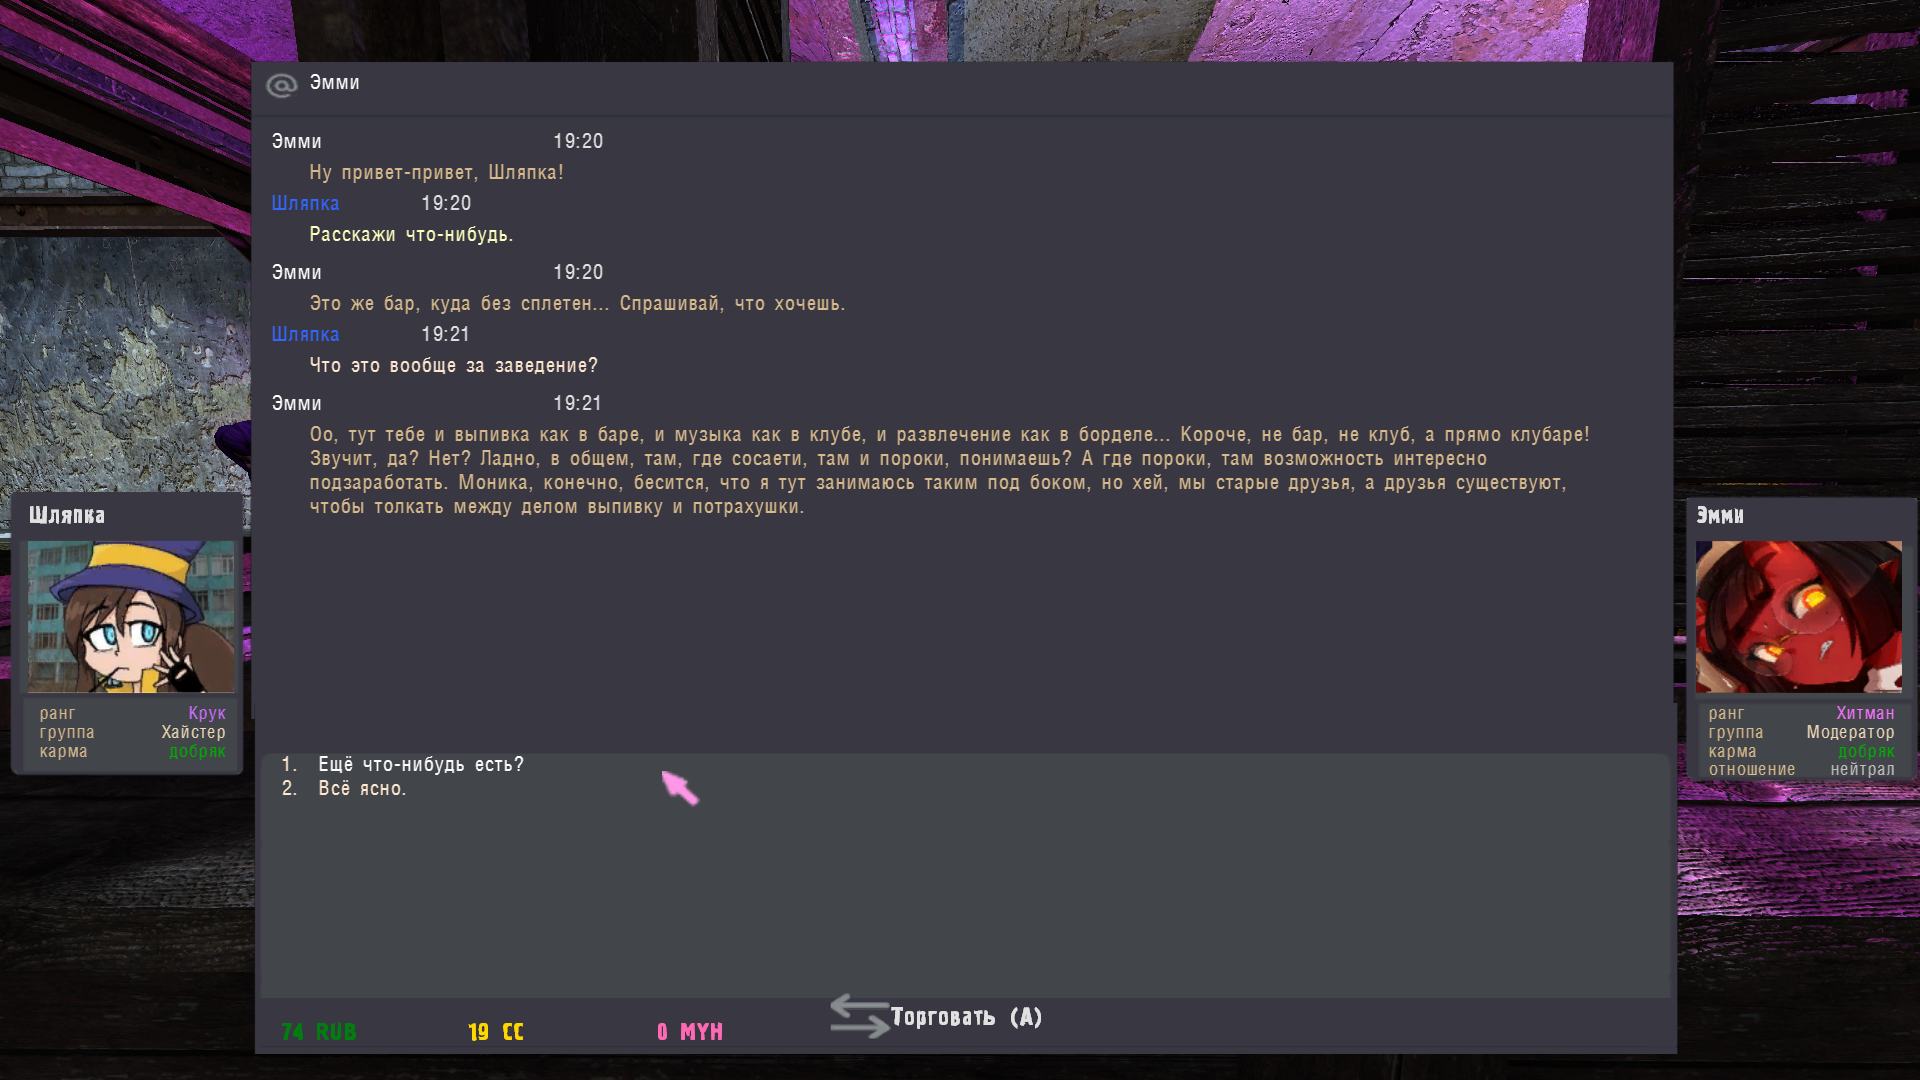This screenshot has width=1920, height=1080.
Task: Click the 19 CC currency counter
Action: [496, 1032]
